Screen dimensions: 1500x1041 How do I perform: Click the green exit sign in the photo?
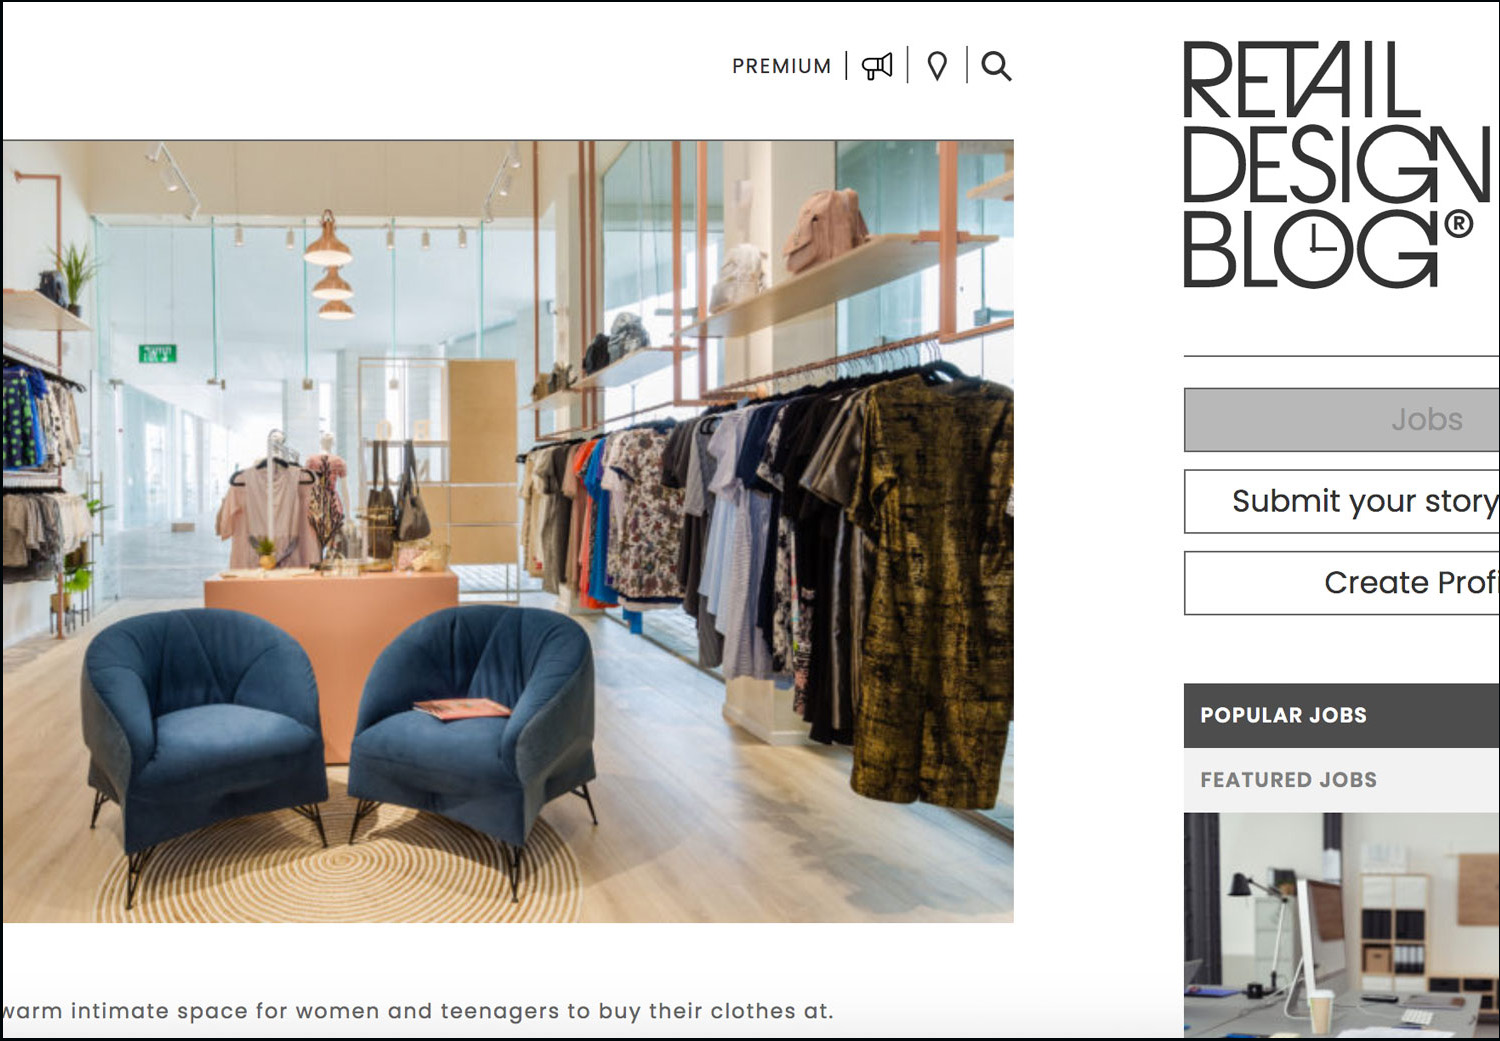point(157,353)
